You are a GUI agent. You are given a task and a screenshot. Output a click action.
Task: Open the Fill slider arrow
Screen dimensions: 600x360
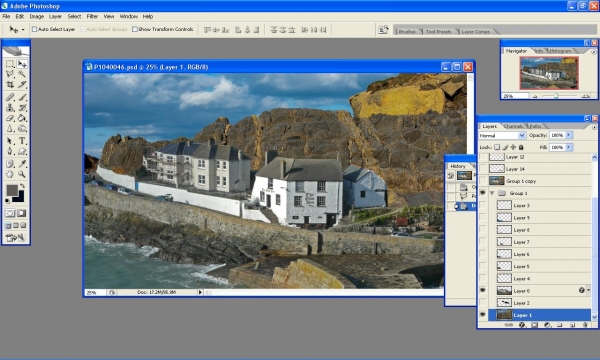click(x=569, y=147)
